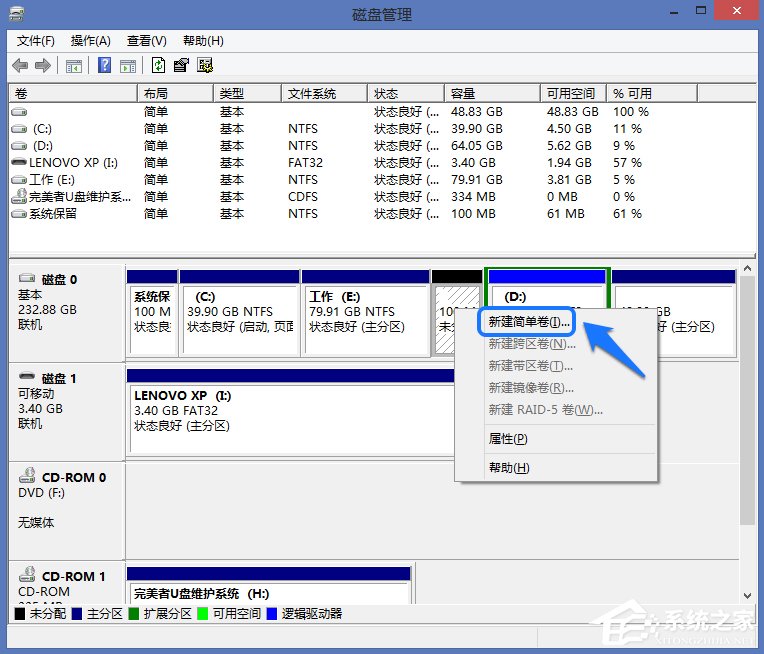The height and width of the screenshot is (654, 764).
Task: Click the 232.88 GB disk size label
Action: pos(47,310)
